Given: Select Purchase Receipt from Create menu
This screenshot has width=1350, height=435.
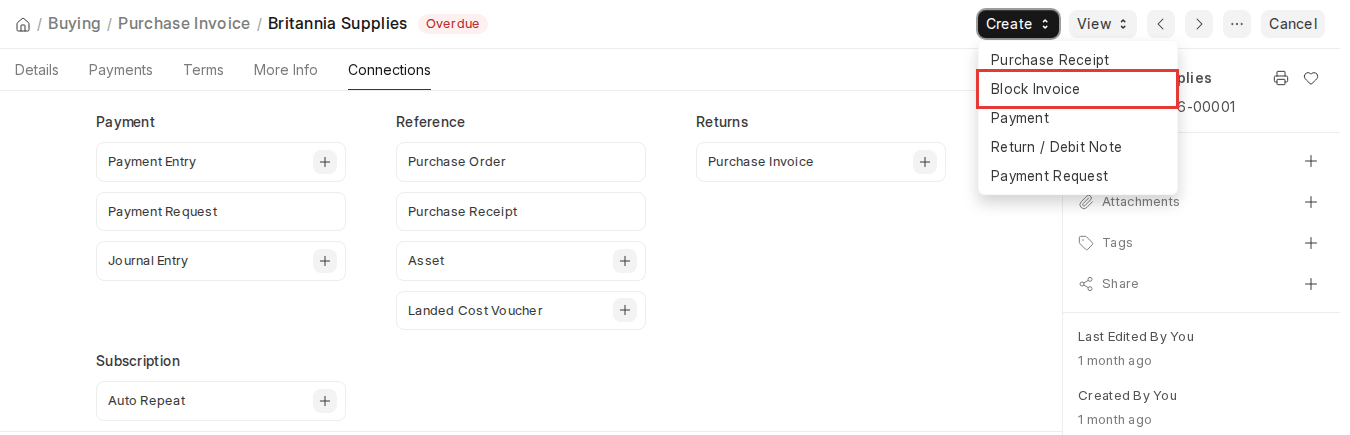Looking at the screenshot, I should pyautogui.click(x=1077, y=60).
